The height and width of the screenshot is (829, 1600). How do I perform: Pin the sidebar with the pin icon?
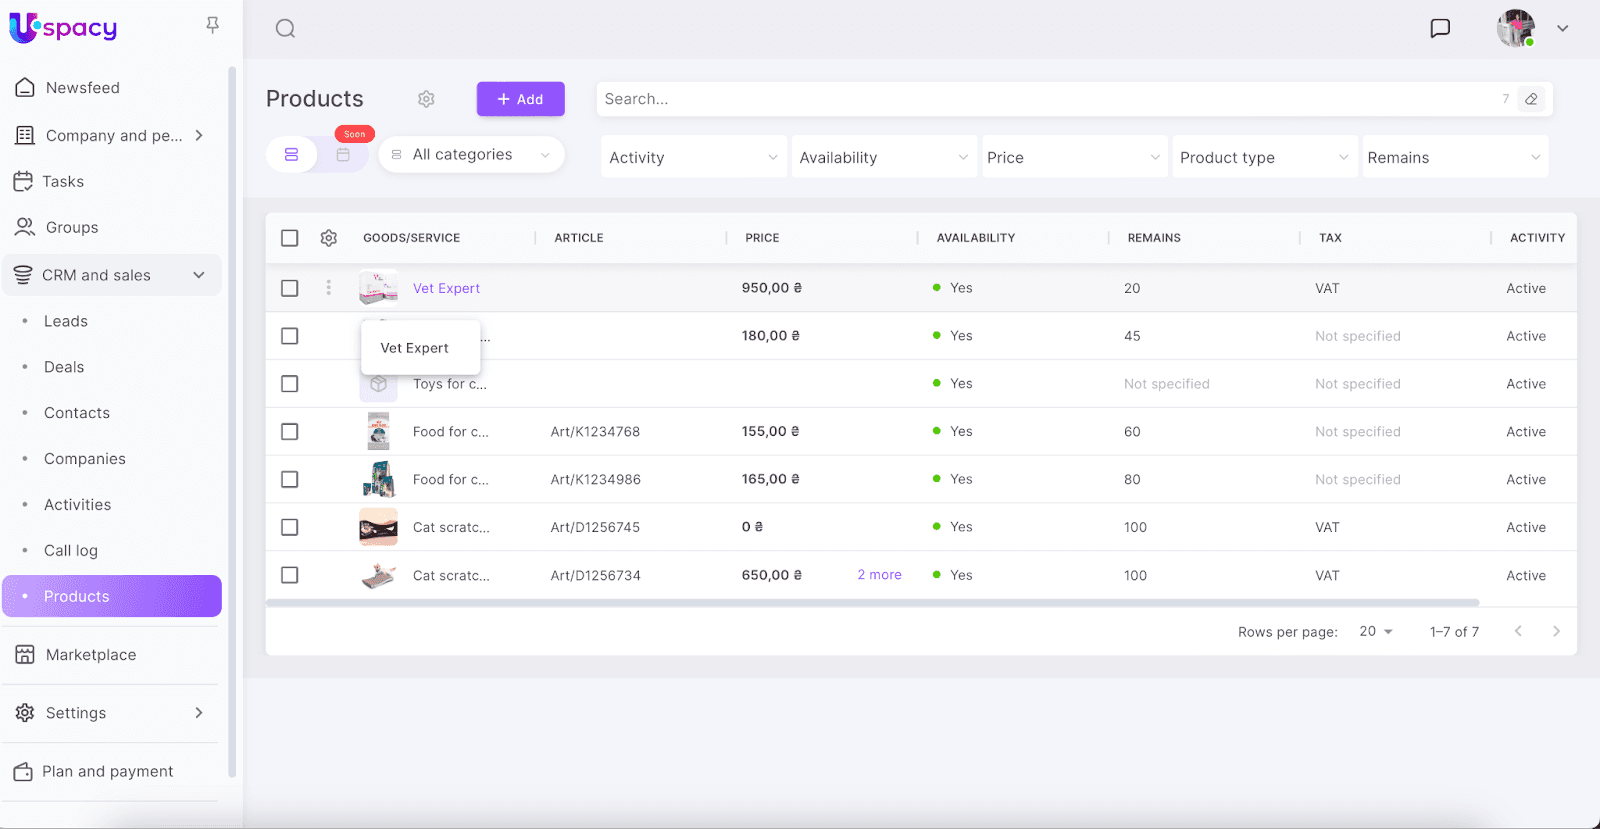[212, 25]
